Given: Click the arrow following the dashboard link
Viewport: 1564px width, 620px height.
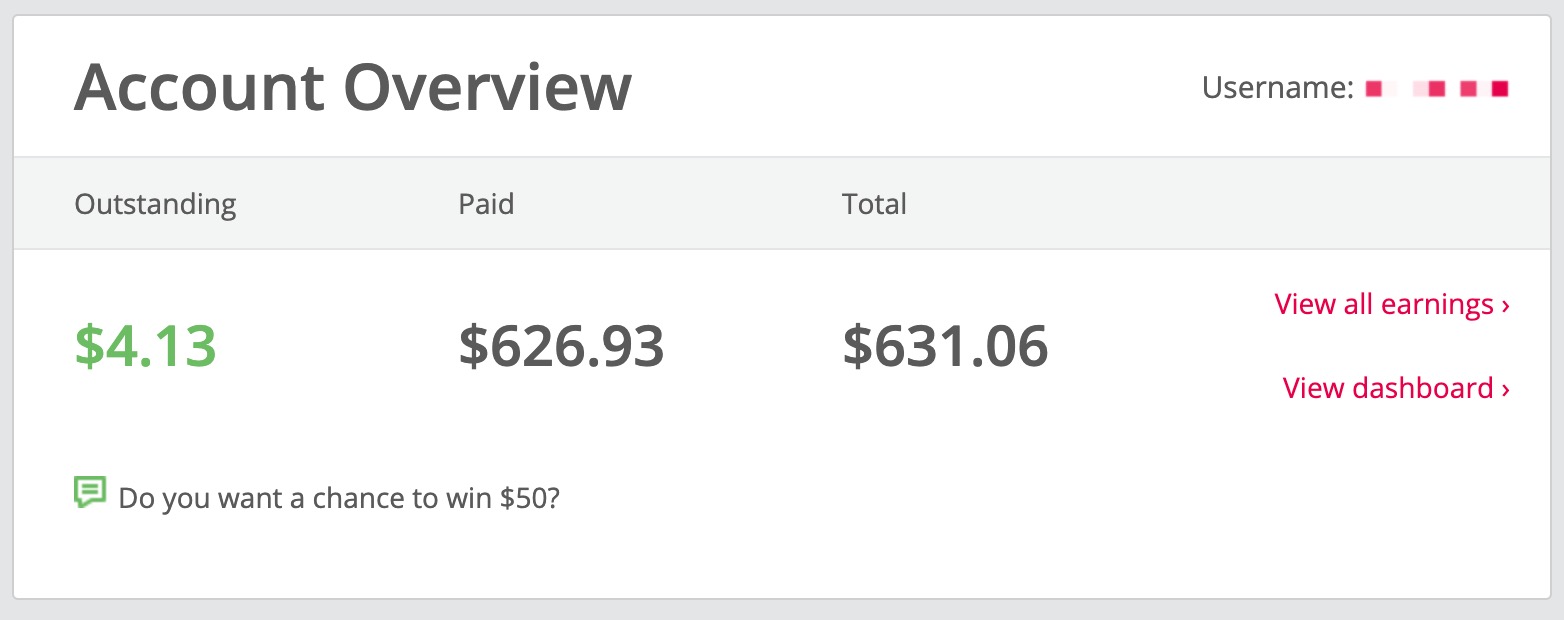Looking at the screenshot, I should (1505, 389).
